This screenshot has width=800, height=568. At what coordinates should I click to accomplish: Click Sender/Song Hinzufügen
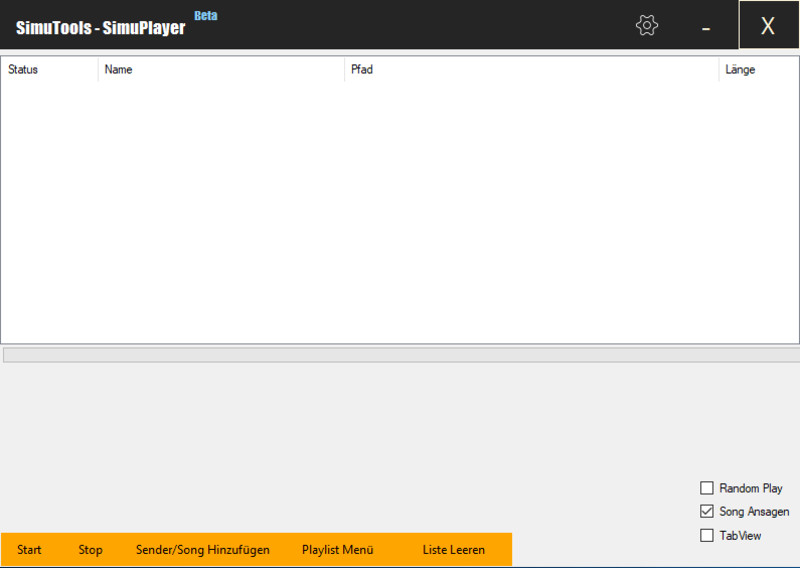pyautogui.click(x=203, y=550)
